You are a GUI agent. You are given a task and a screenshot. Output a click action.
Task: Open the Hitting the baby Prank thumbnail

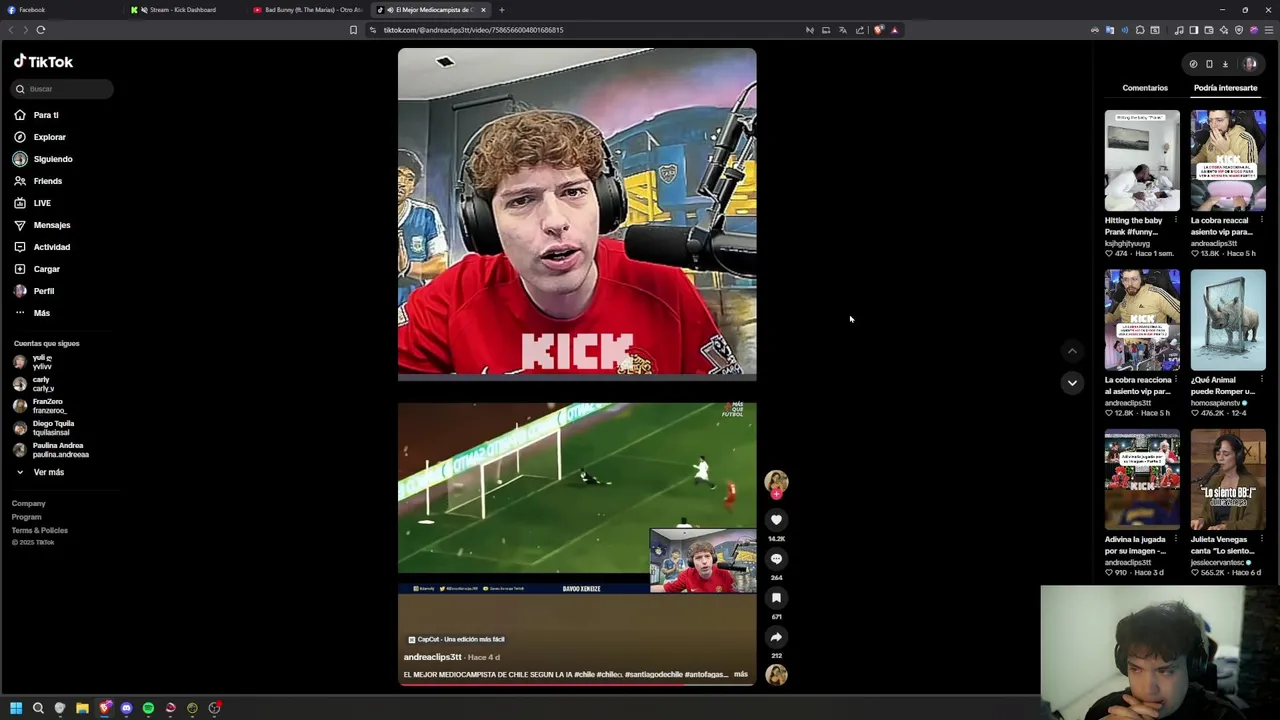click(x=1142, y=160)
